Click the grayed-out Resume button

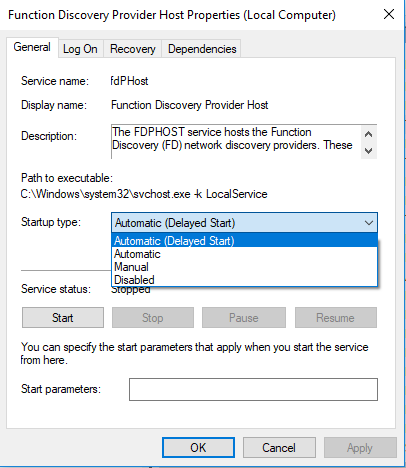coord(336,318)
